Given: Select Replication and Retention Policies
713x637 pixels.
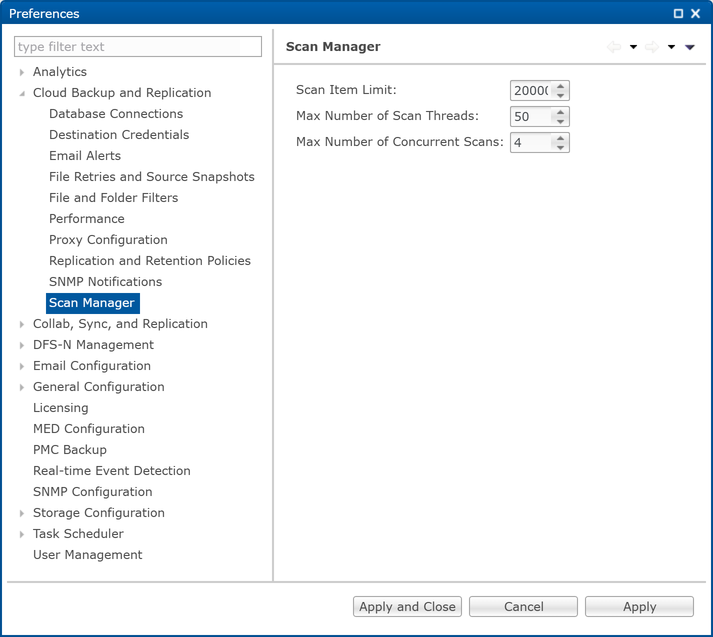Looking at the screenshot, I should (x=150, y=261).
